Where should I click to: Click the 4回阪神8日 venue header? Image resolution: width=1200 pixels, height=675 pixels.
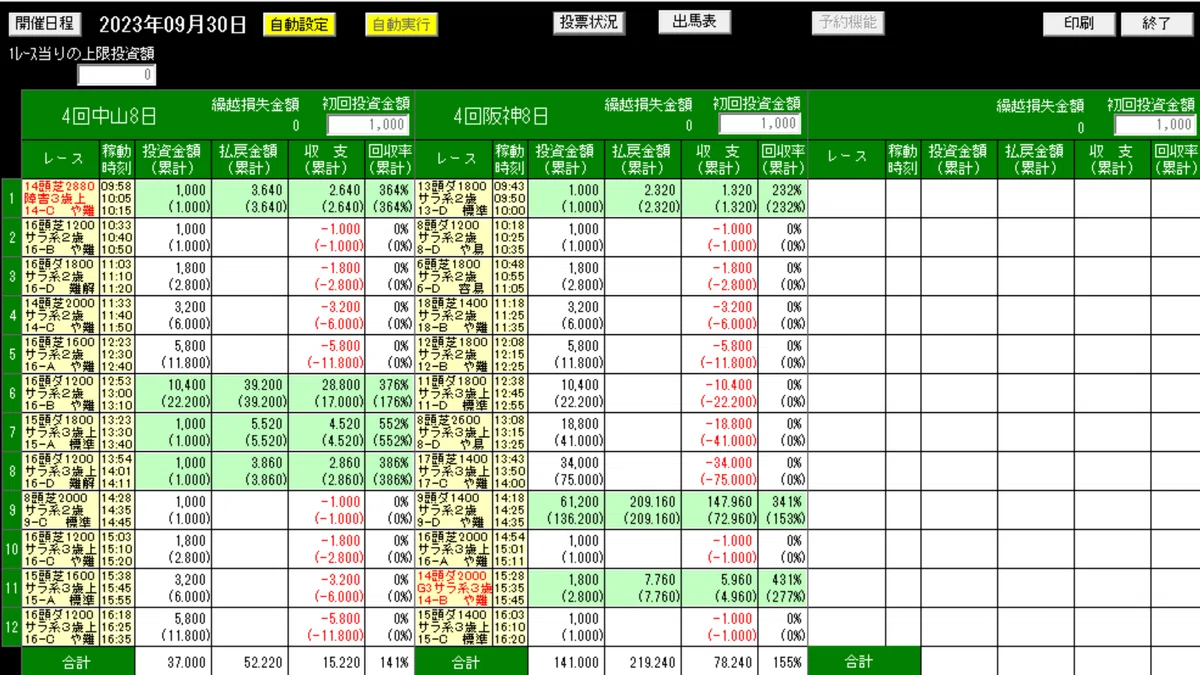(x=501, y=117)
